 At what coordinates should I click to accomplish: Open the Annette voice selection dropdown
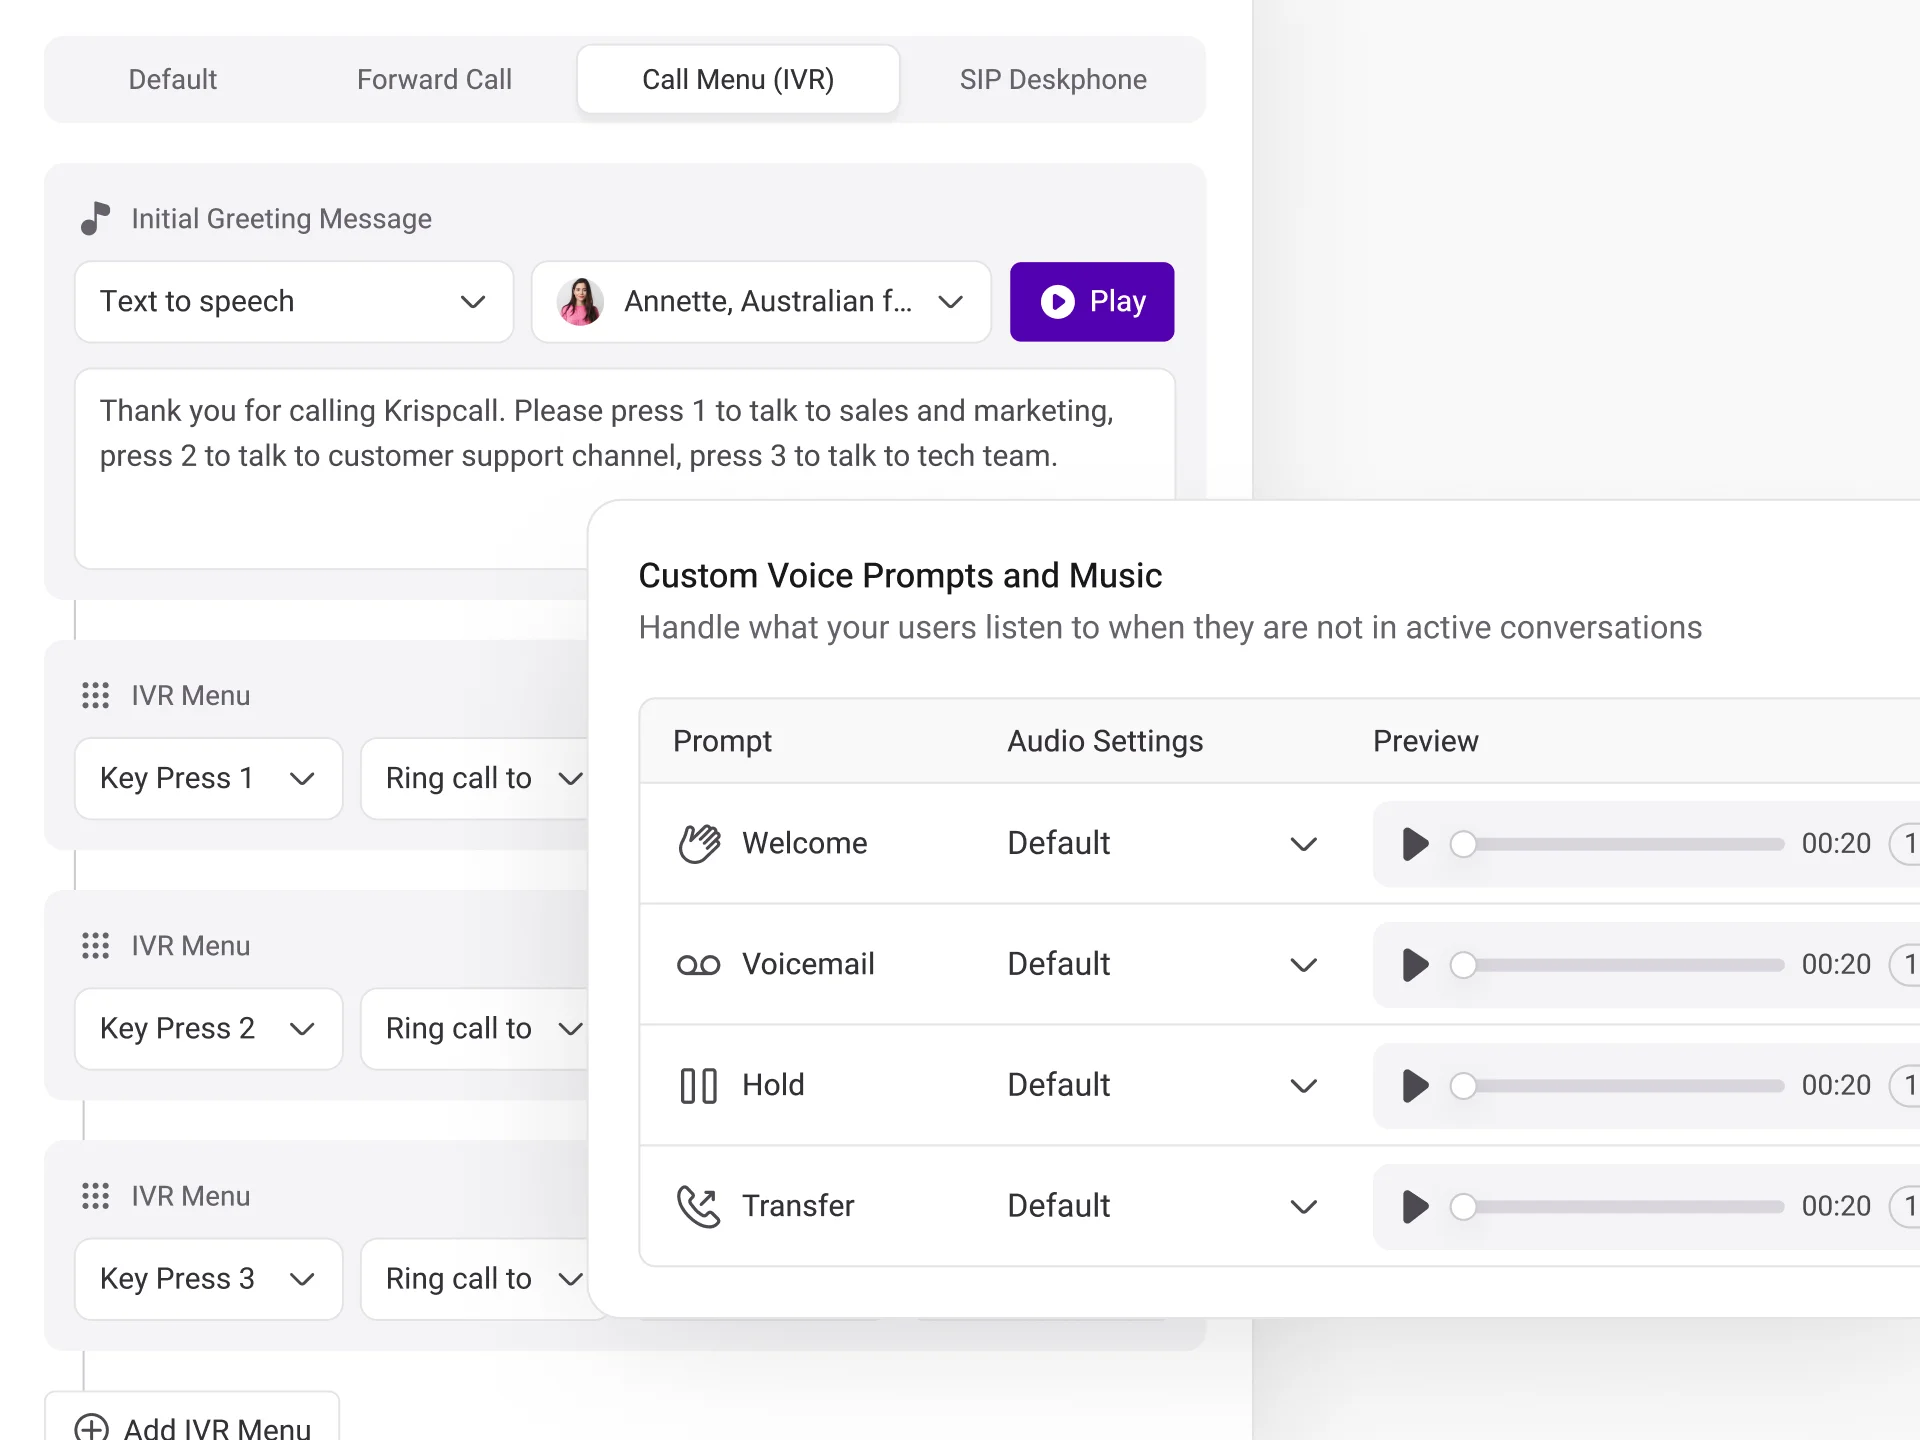click(x=761, y=301)
